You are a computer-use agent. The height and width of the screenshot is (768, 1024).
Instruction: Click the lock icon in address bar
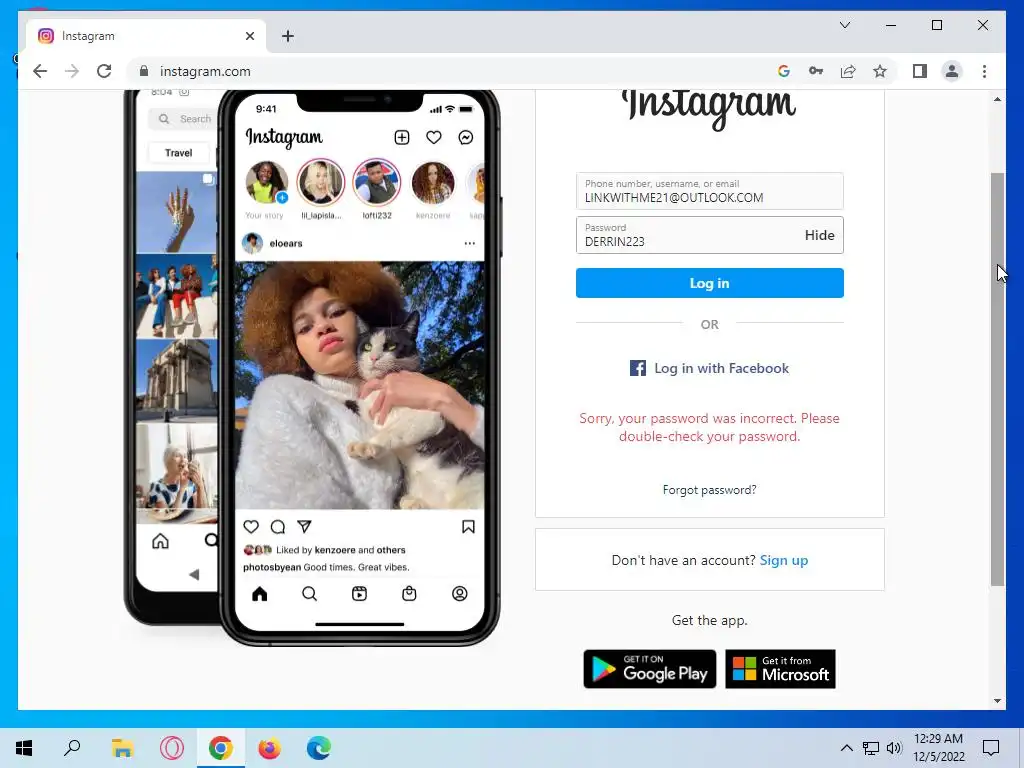[144, 71]
